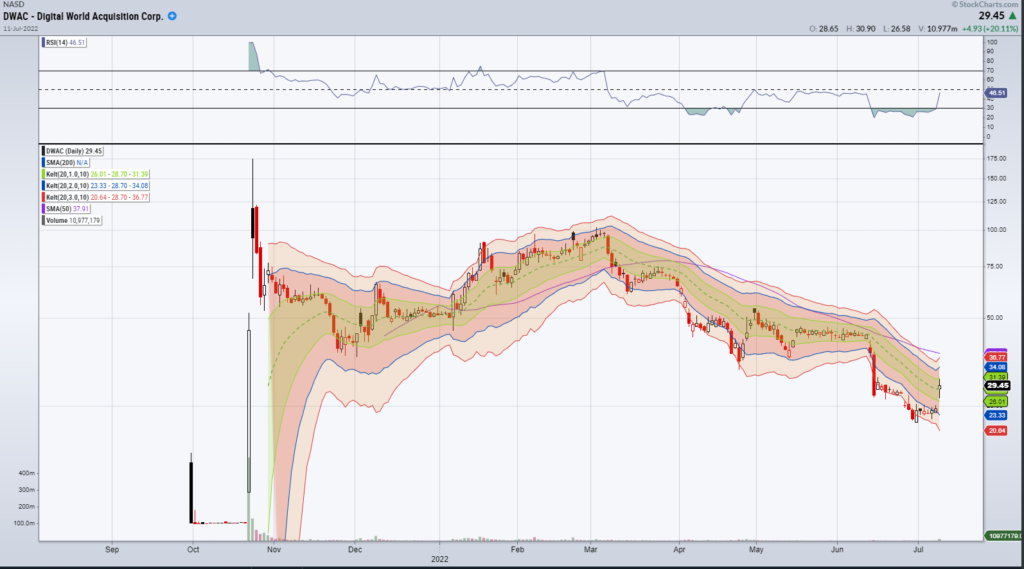Click the Oct label on the time axis

tap(193, 549)
